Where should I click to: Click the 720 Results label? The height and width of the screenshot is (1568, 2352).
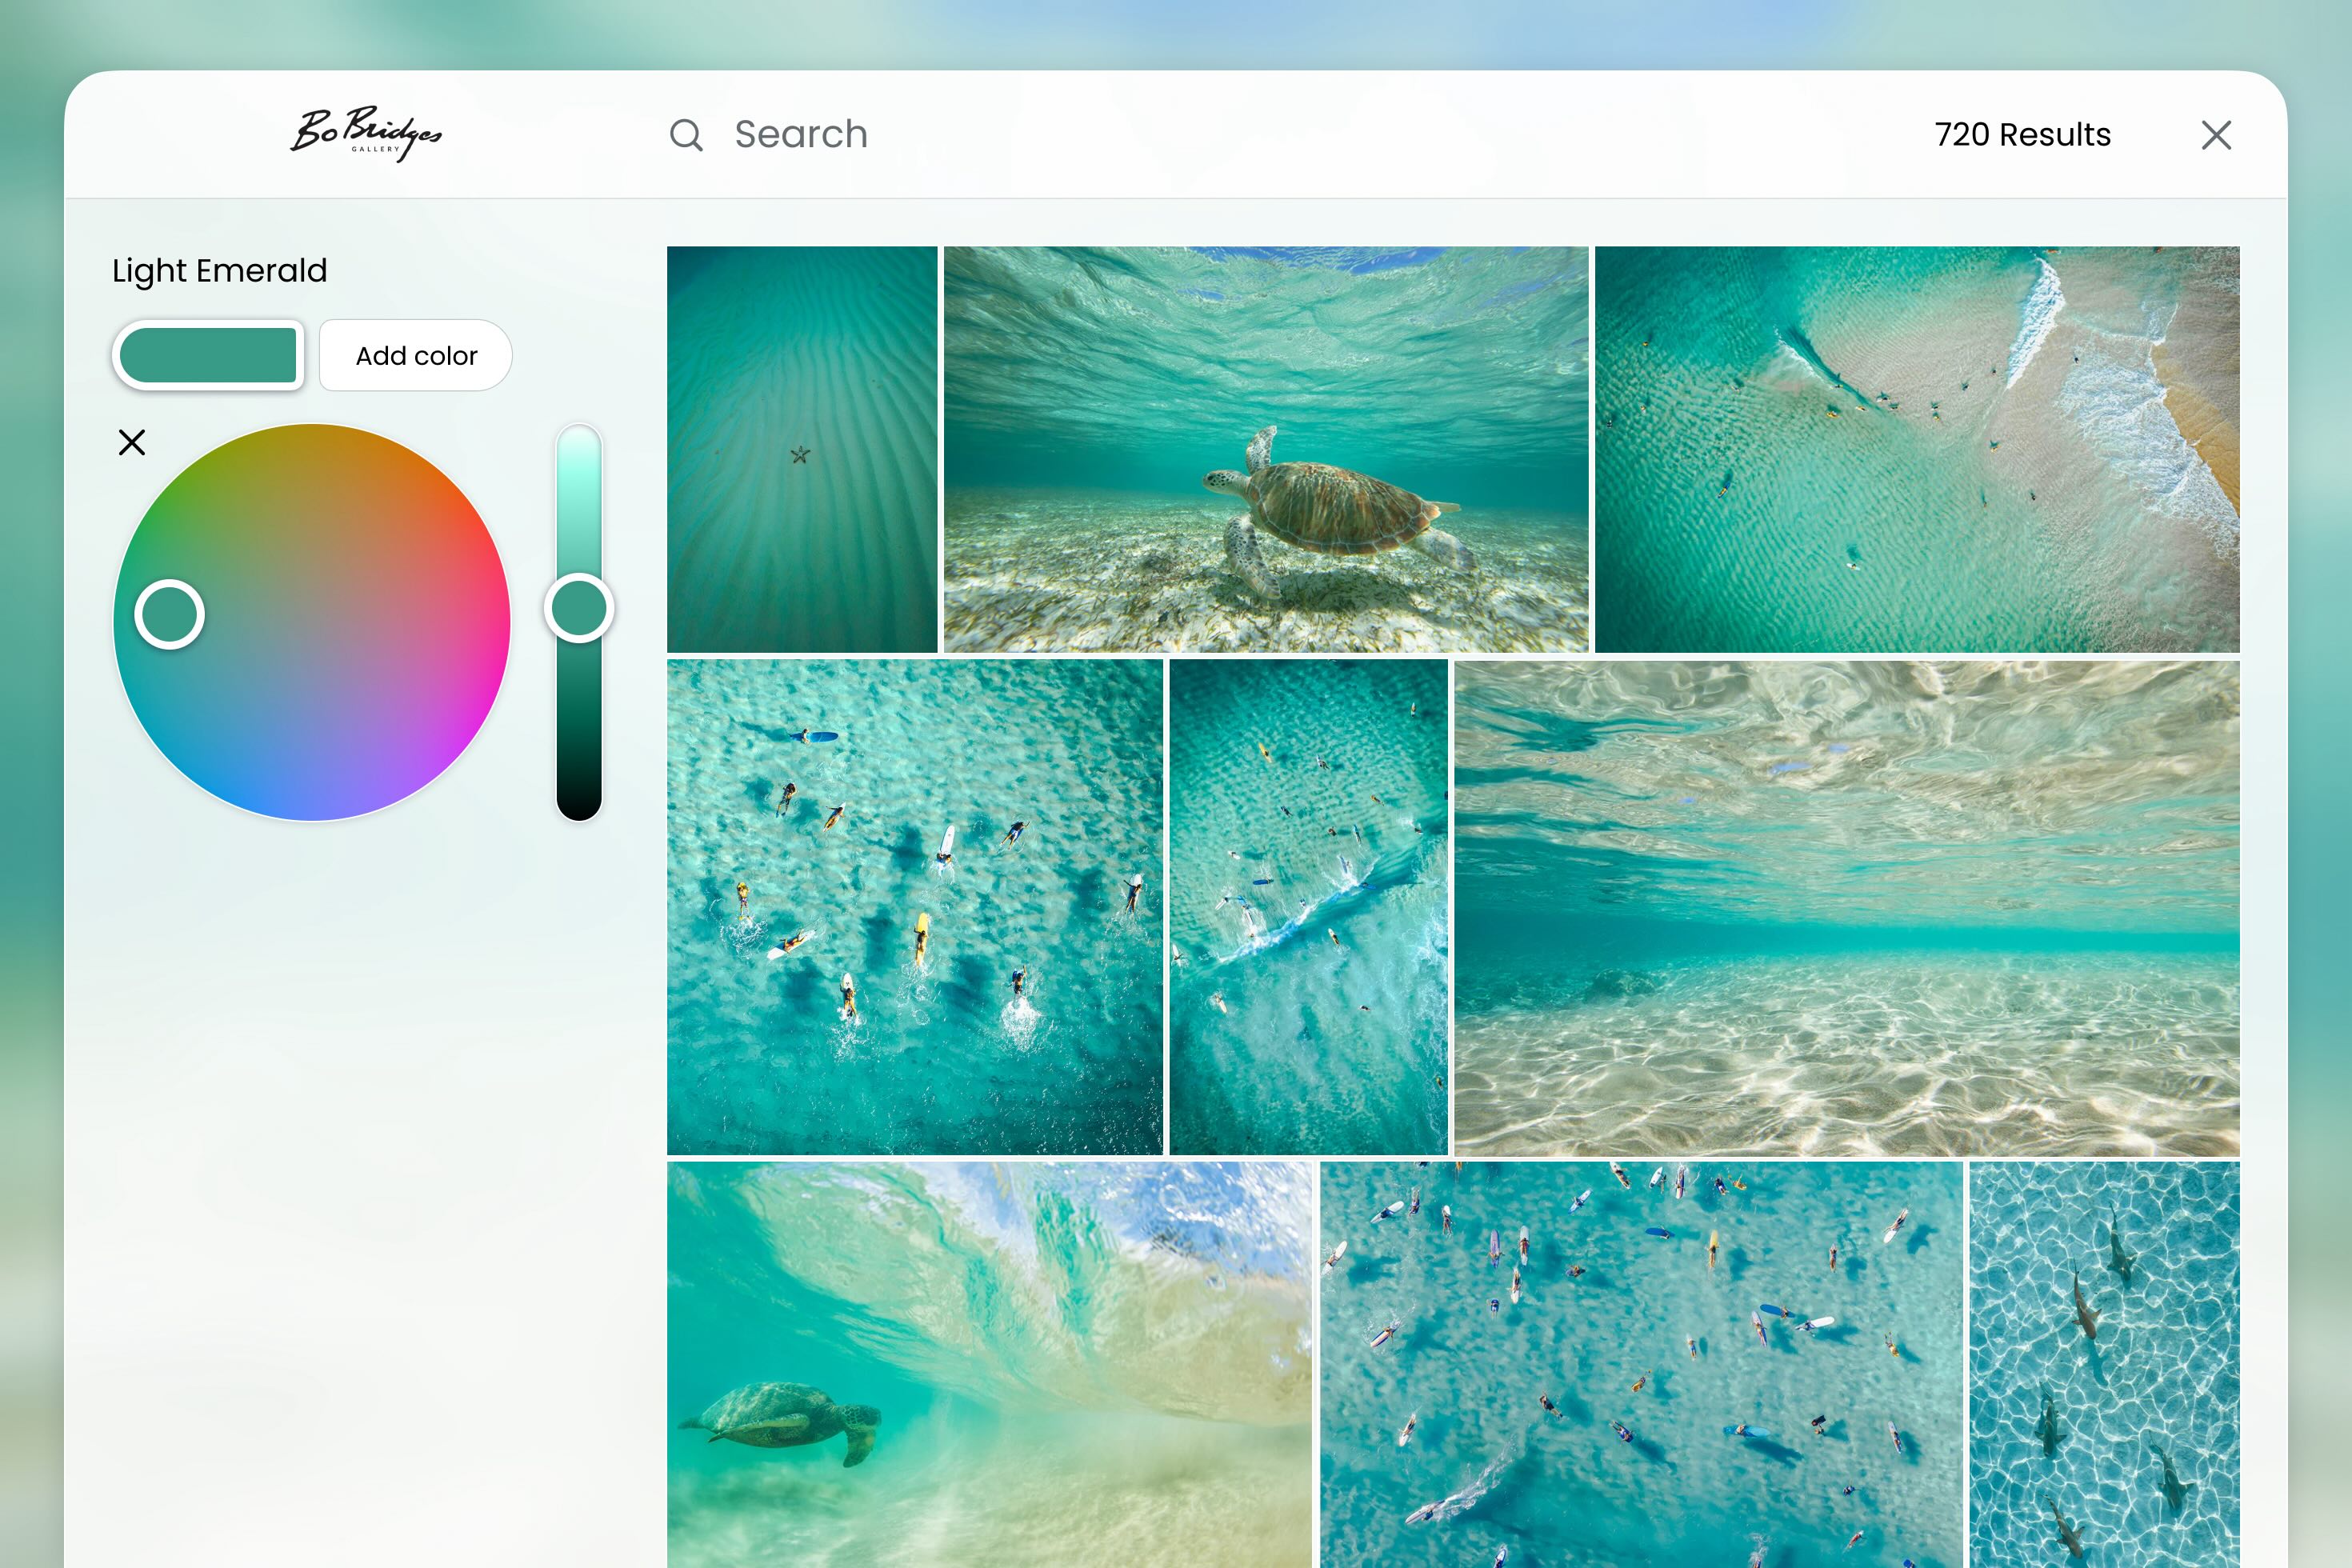pyautogui.click(x=2022, y=135)
